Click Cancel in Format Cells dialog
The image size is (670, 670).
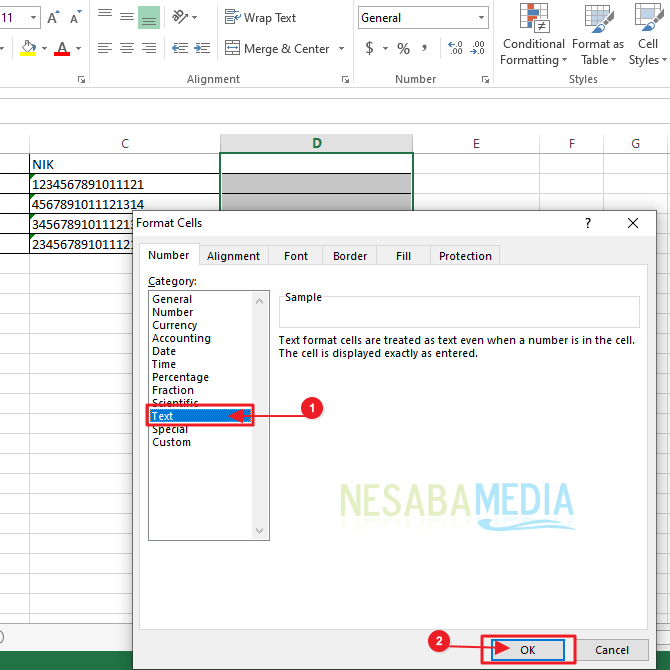[x=614, y=650]
